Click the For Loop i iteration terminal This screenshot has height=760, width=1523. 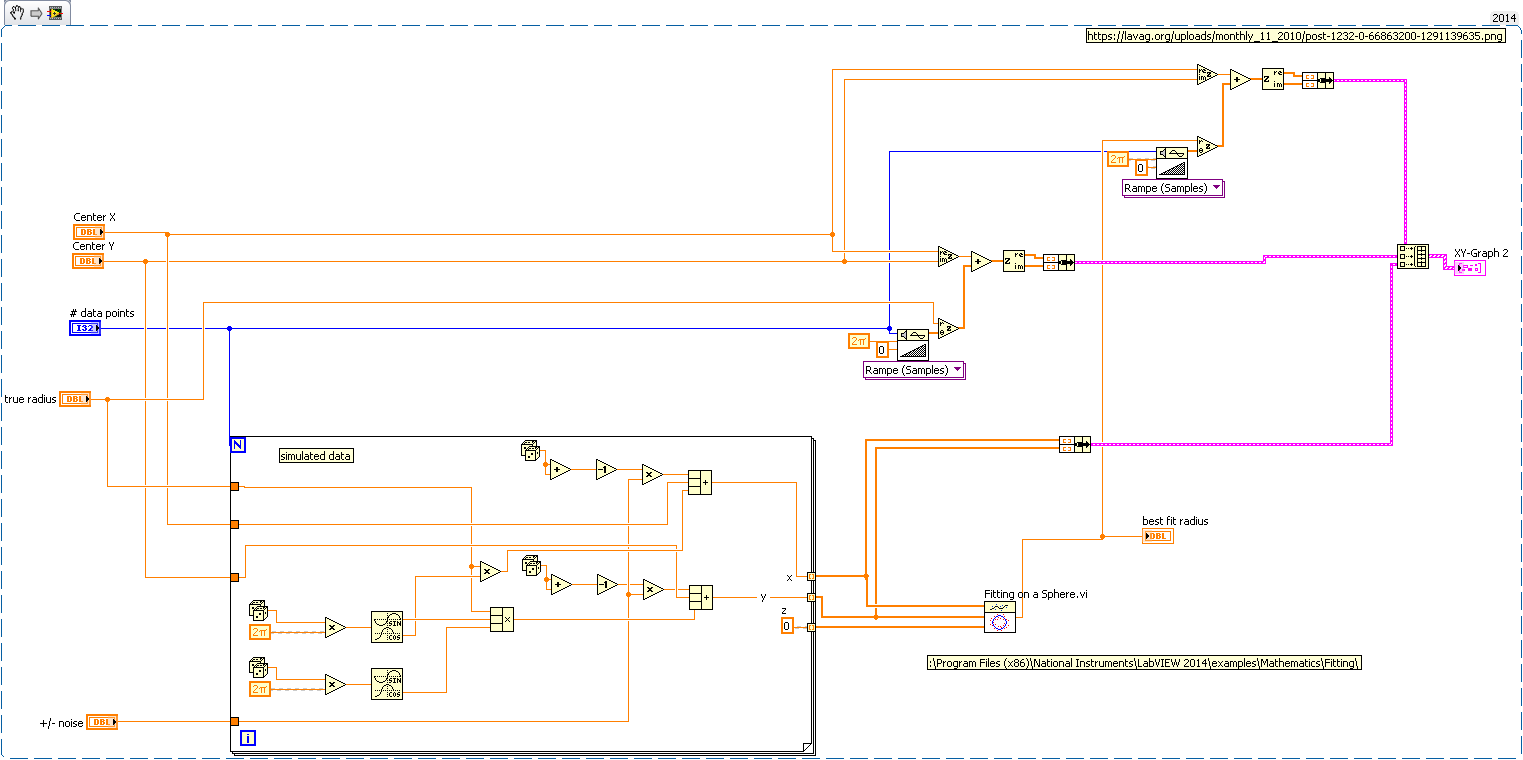[x=248, y=738]
